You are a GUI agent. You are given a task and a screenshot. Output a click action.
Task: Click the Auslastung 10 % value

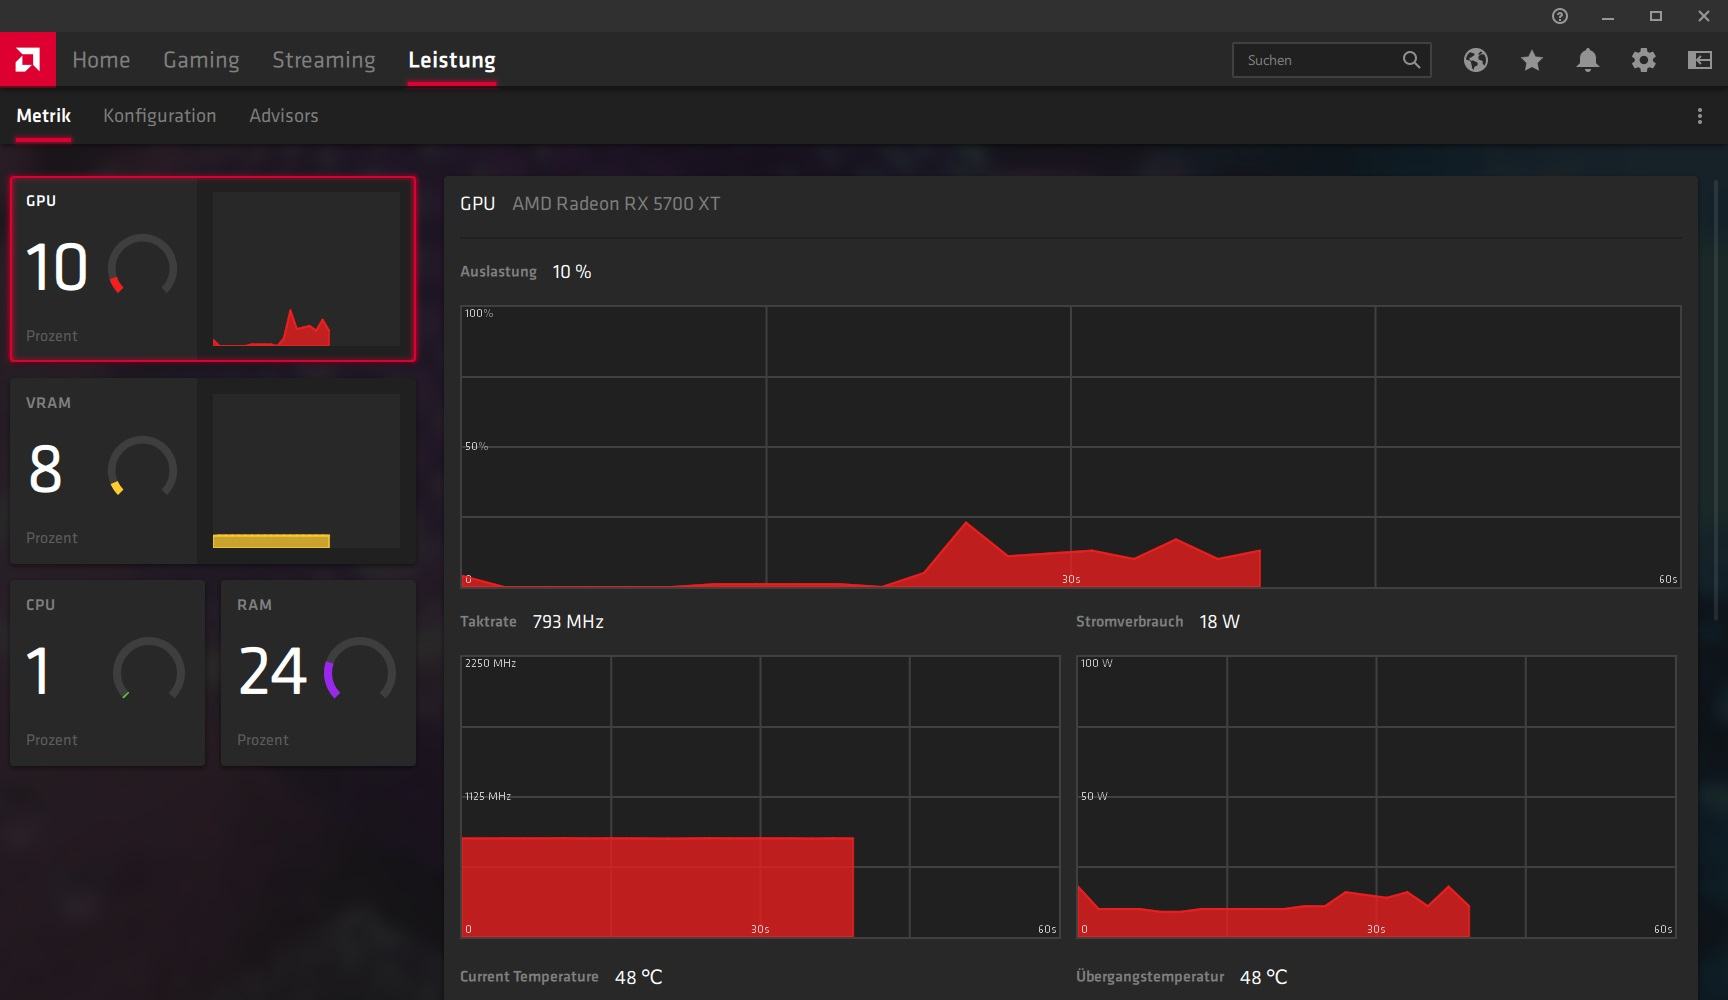click(572, 272)
